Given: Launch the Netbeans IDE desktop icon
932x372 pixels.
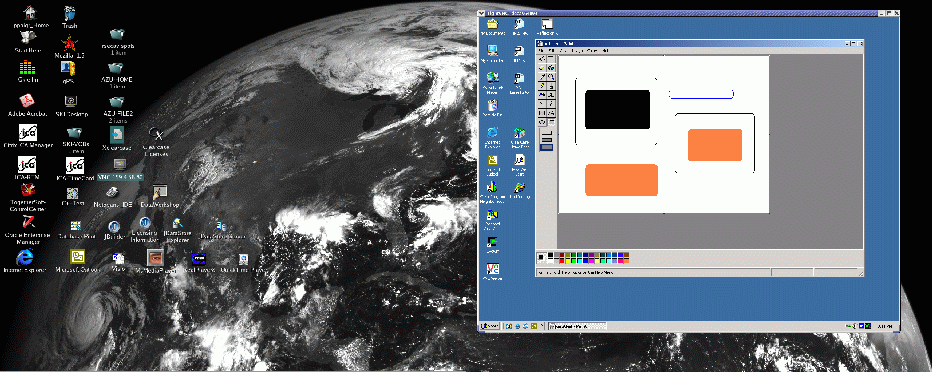Looking at the screenshot, I should (x=112, y=197).
